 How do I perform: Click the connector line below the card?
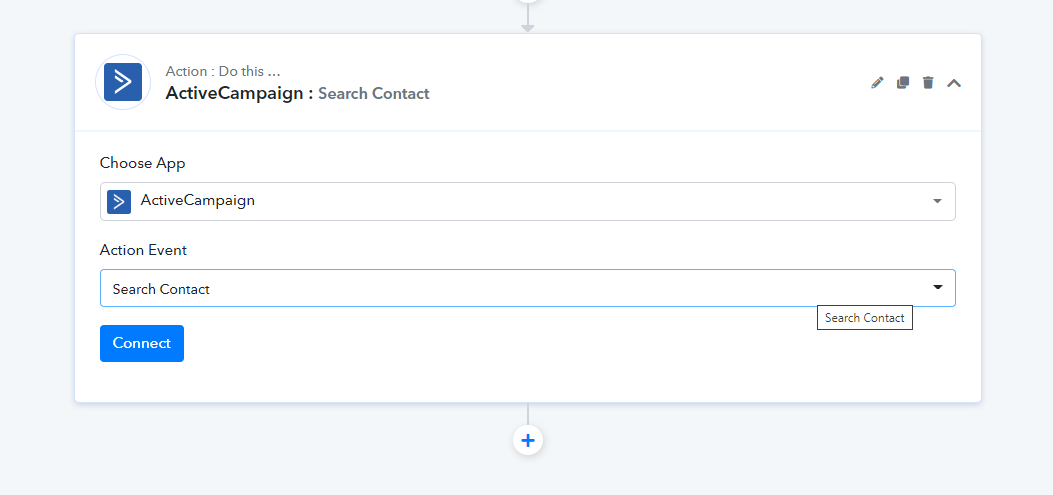pyautogui.click(x=528, y=414)
